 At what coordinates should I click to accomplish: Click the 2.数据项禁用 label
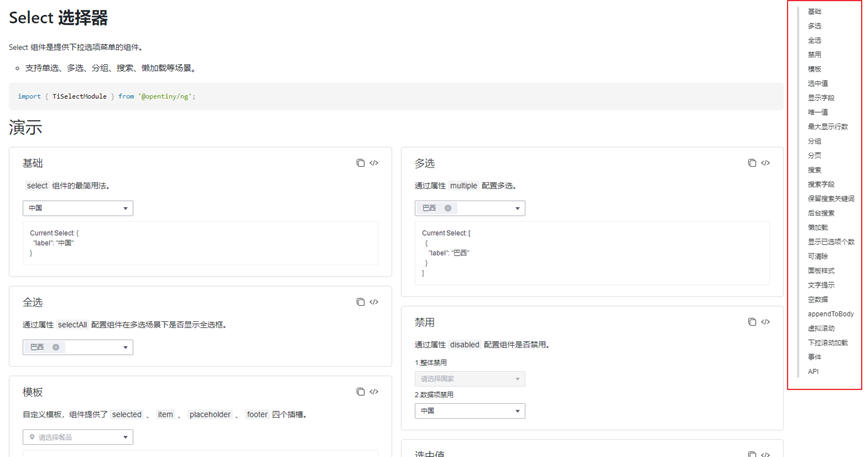click(x=434, y=395)
